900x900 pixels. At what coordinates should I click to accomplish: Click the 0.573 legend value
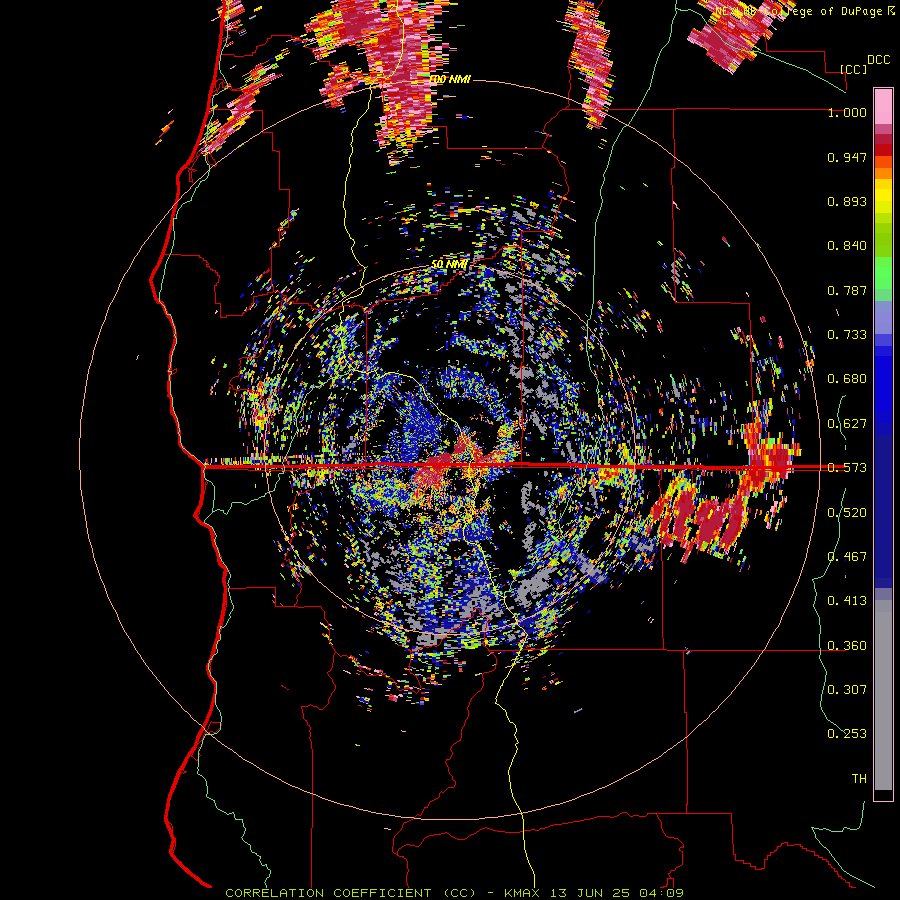tap(847, 468)
